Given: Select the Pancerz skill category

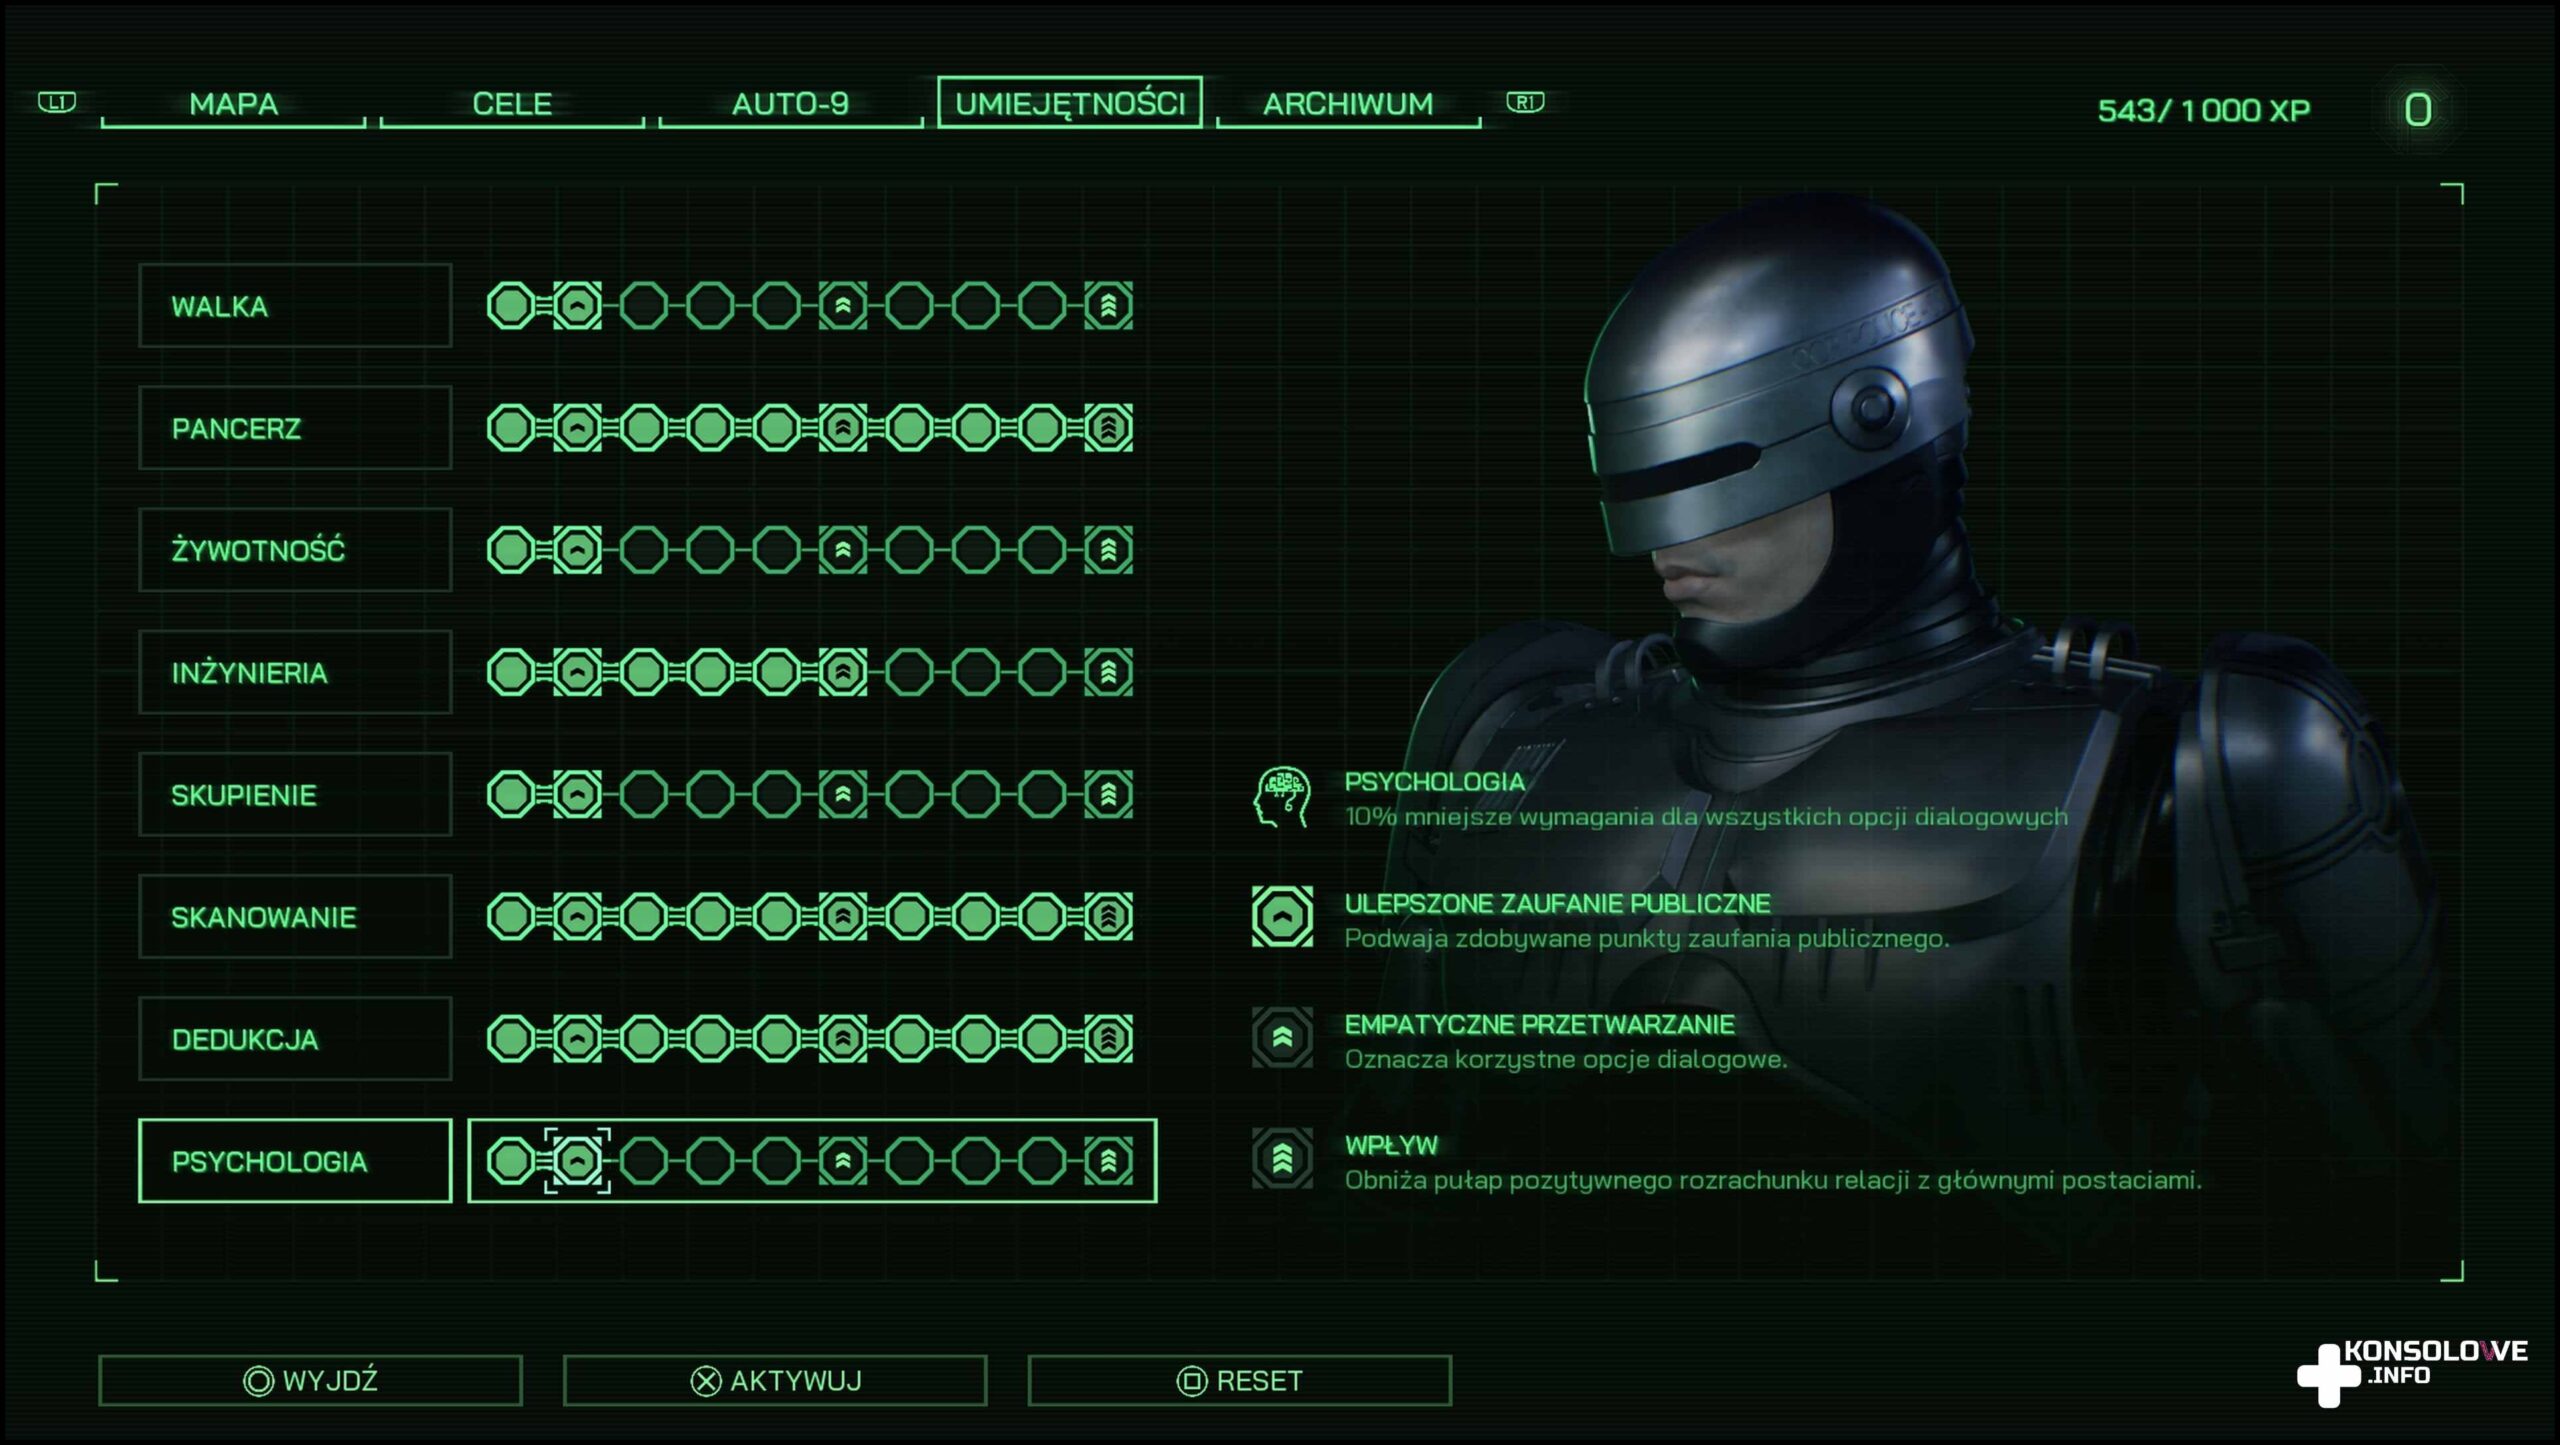Looking at the screenshot, I should point(295,428).
